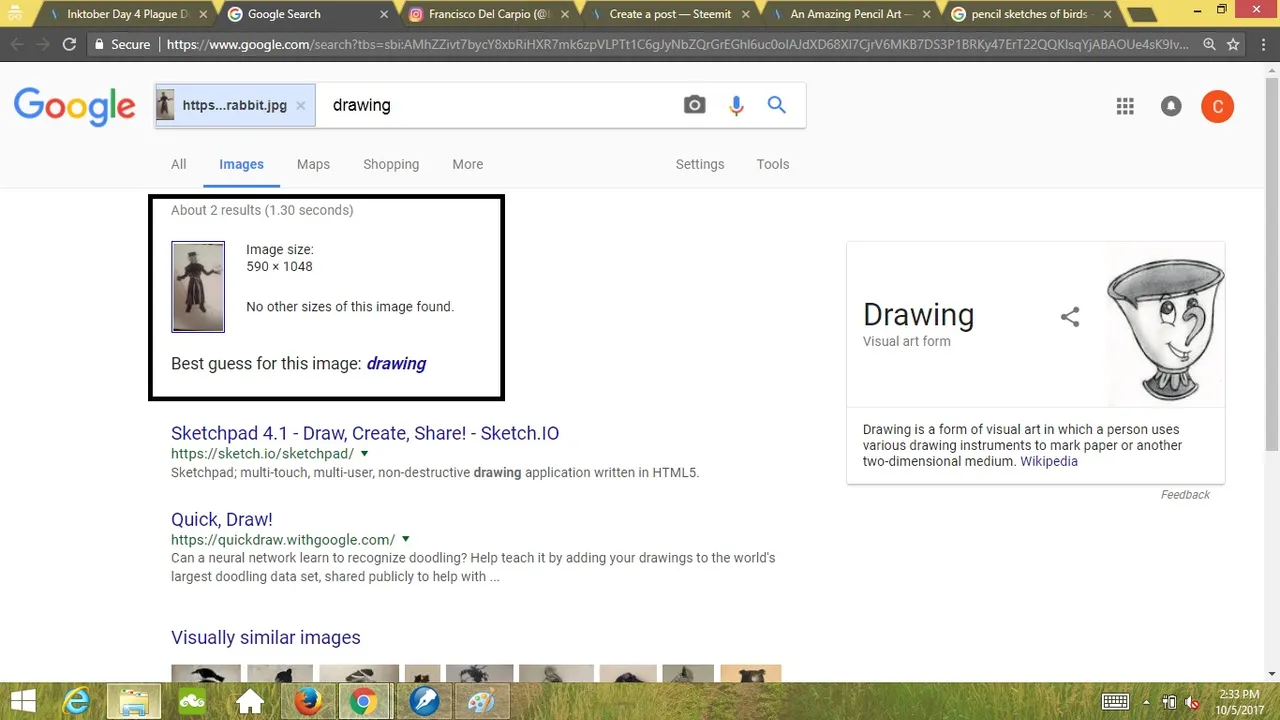Viewport: 1280px width, 720px height.
Task: Switch to Chrome in taskbar
Action: coord(364,701)
